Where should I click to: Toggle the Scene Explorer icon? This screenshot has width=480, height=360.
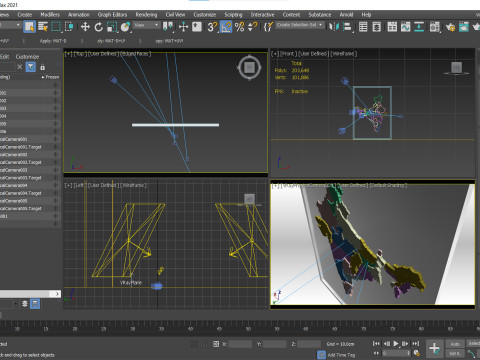click(x=363, y=27)
